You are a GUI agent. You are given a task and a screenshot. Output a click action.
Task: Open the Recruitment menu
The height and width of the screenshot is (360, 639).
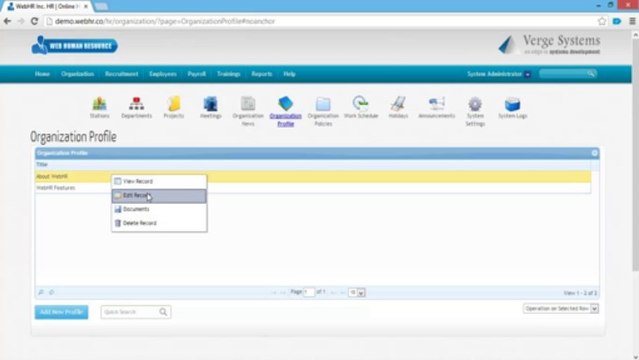coord(121,74)
